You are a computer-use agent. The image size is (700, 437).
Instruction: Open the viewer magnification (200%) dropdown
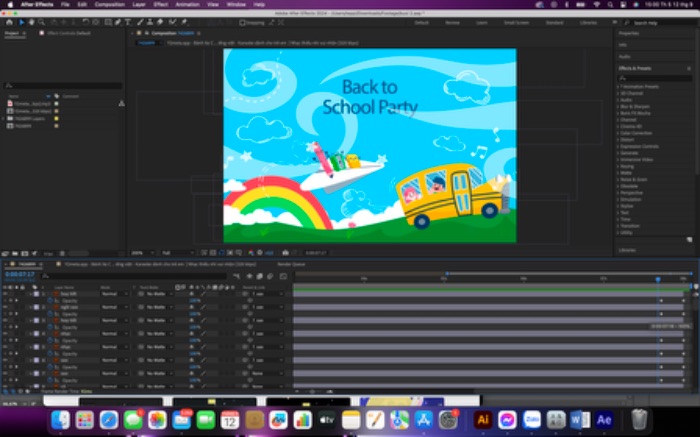pos(142,253)
